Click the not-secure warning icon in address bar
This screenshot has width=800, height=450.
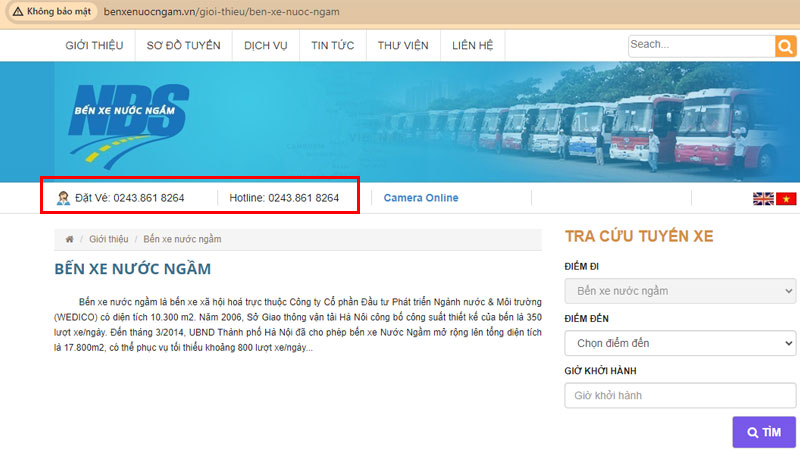pos(18,11)
